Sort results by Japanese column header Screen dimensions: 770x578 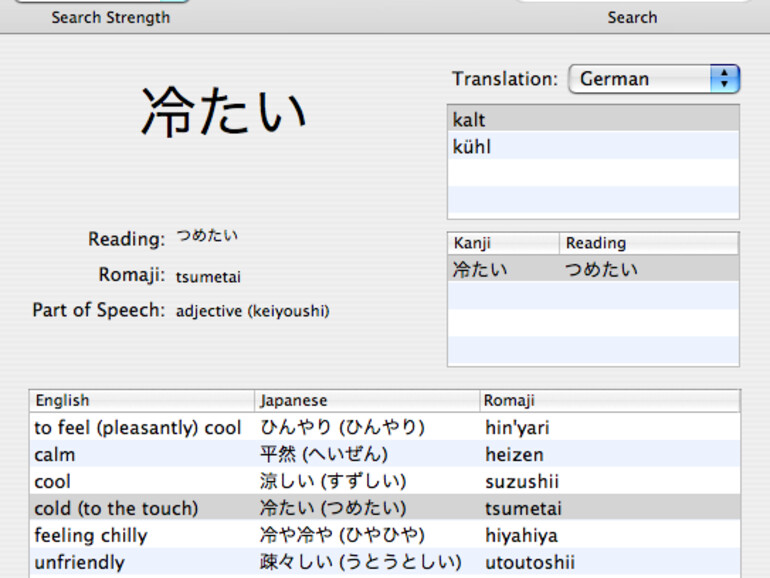pyautogui.click(x=366, y=401)
